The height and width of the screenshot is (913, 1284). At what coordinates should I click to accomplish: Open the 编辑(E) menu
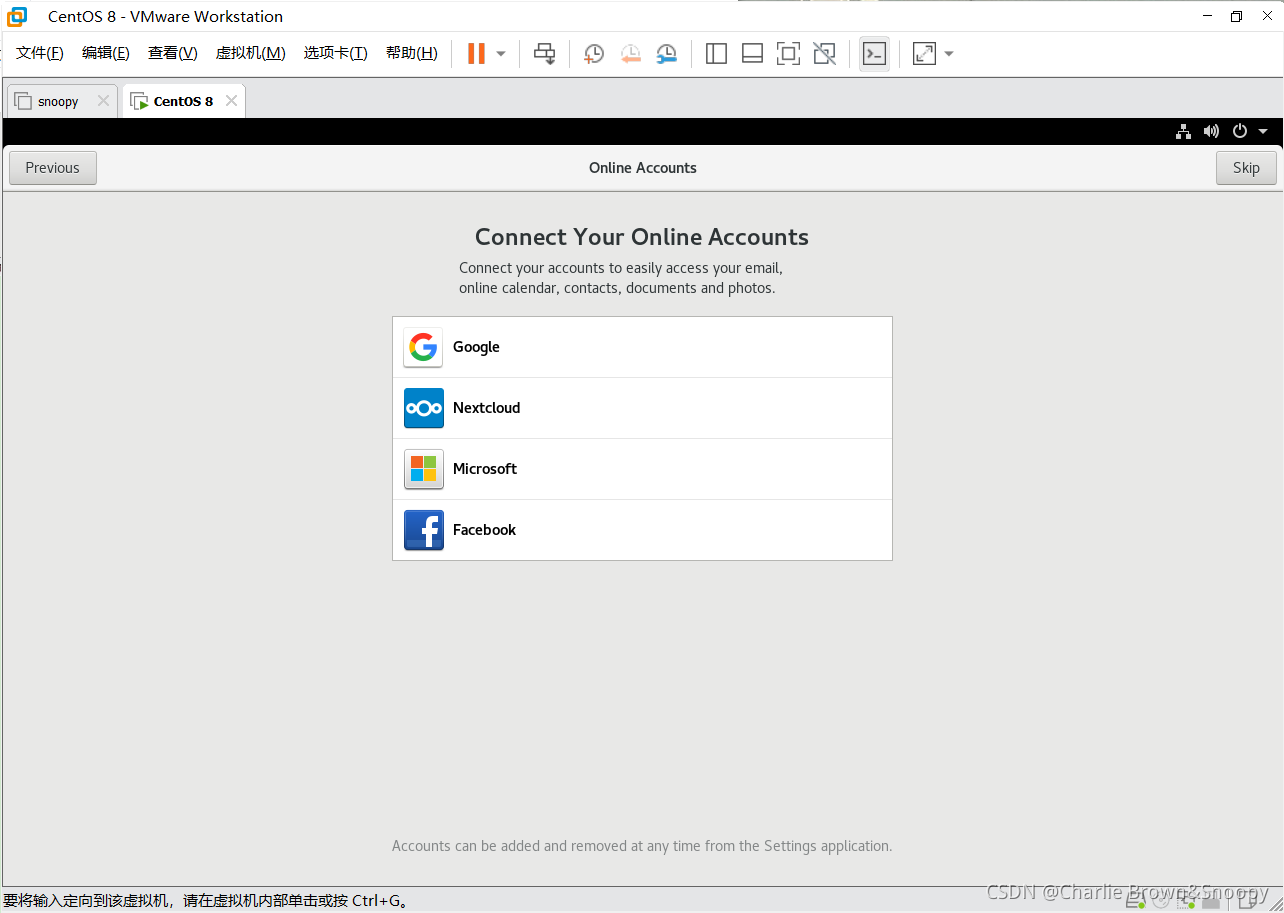[x=106, y=53]
